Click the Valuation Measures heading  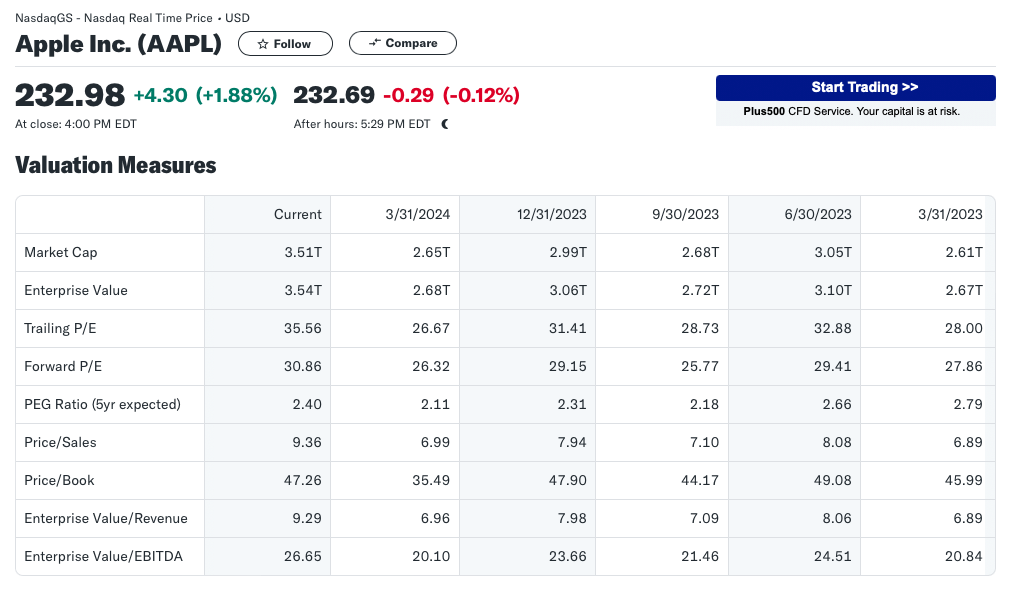pyautogui.click(x=116, y=165)
